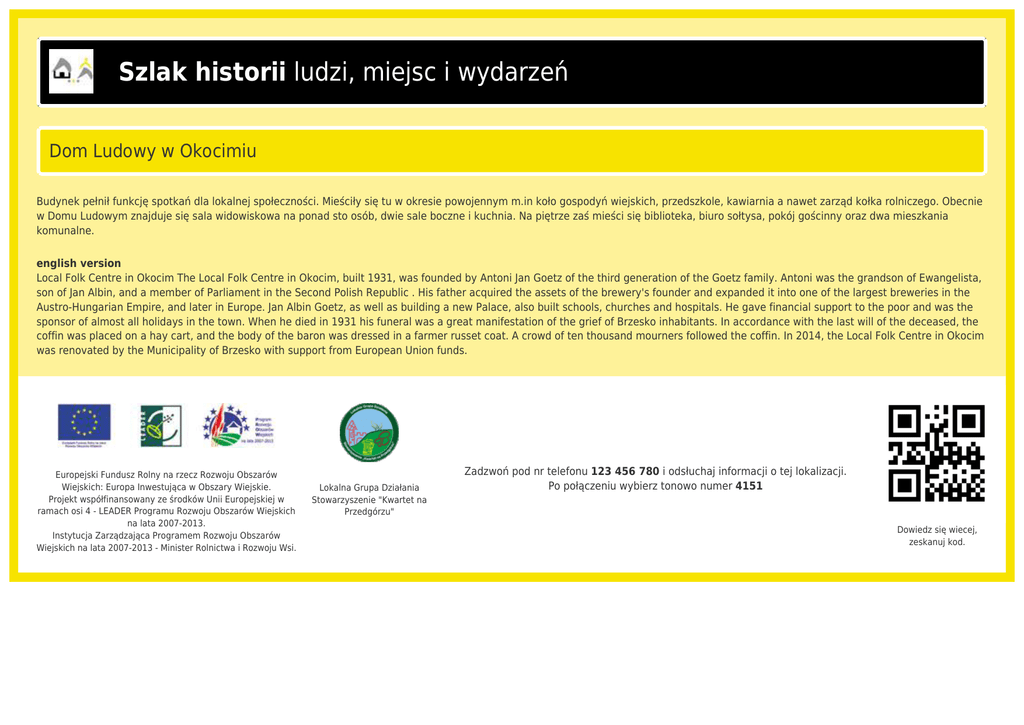Click 'Dowiedz się wiecej, zeskanuj kod' caption
This screenshot has width=1024, height=725.
click(x=936, y=536)
